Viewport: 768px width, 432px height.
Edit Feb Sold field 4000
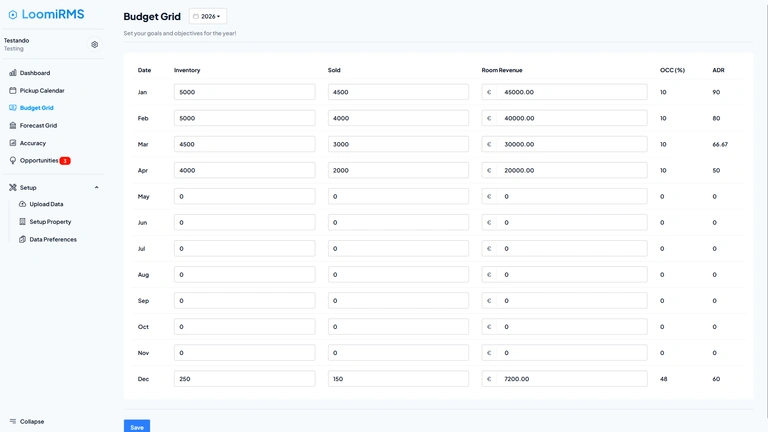[398, 118]
